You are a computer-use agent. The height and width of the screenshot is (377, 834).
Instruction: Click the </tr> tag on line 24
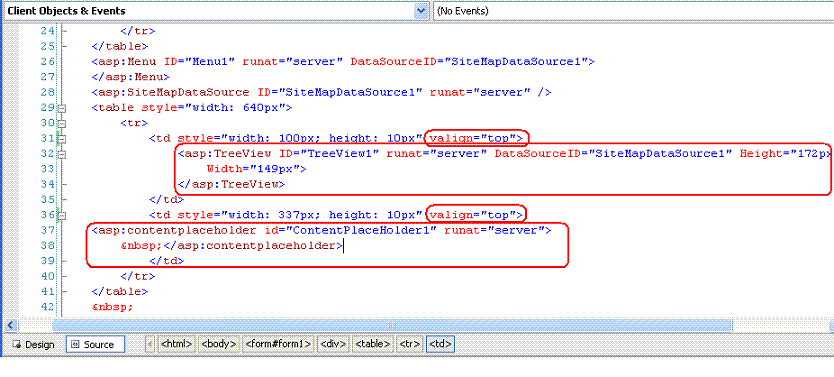[x=138, y=31]
